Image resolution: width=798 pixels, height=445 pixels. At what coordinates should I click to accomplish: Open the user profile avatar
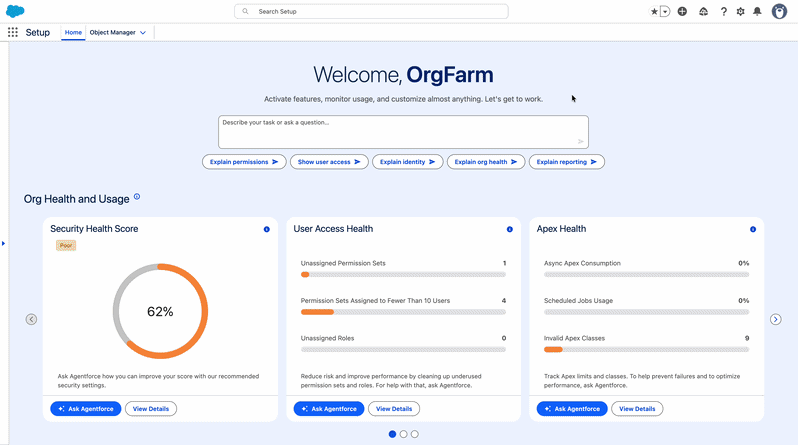(x=779, y=11)
